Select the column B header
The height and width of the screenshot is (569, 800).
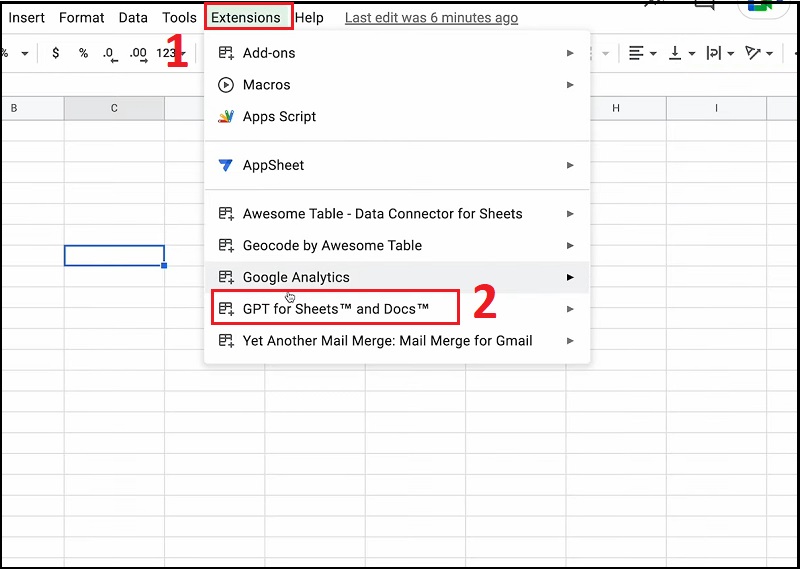[x=33, y=108]
